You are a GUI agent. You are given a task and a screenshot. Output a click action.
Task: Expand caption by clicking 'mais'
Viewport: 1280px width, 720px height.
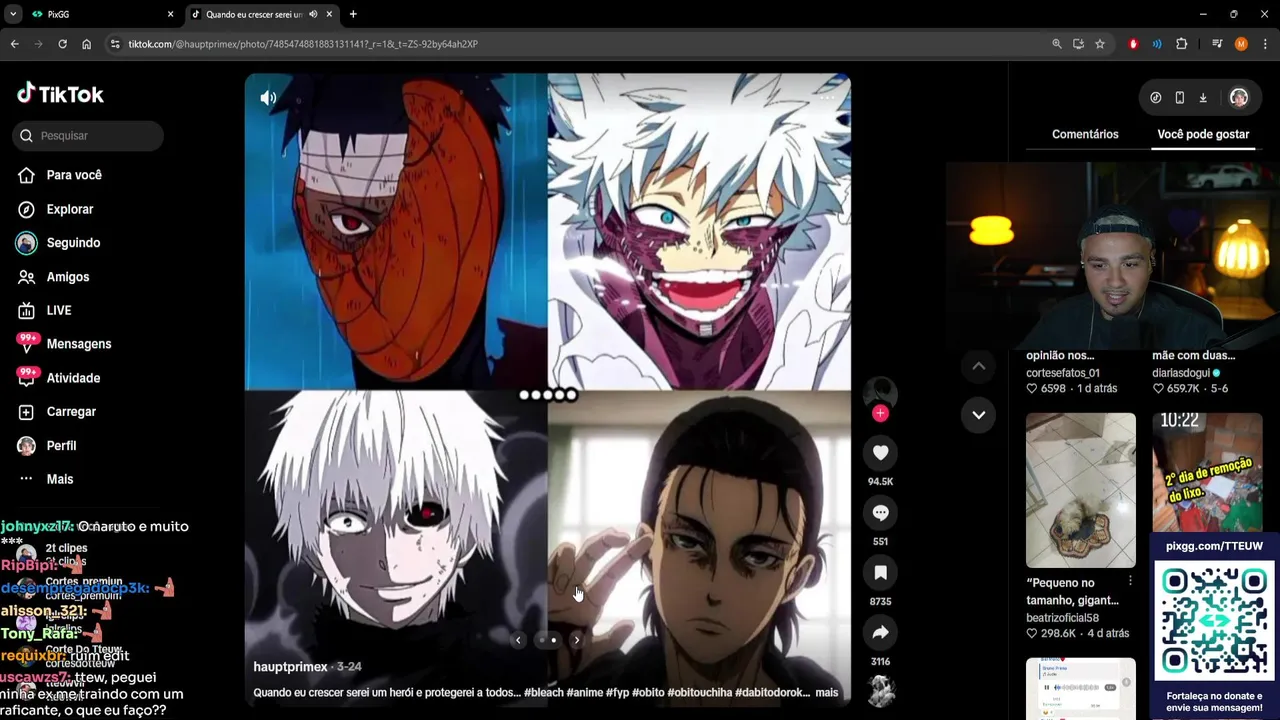tap(827, 692)
